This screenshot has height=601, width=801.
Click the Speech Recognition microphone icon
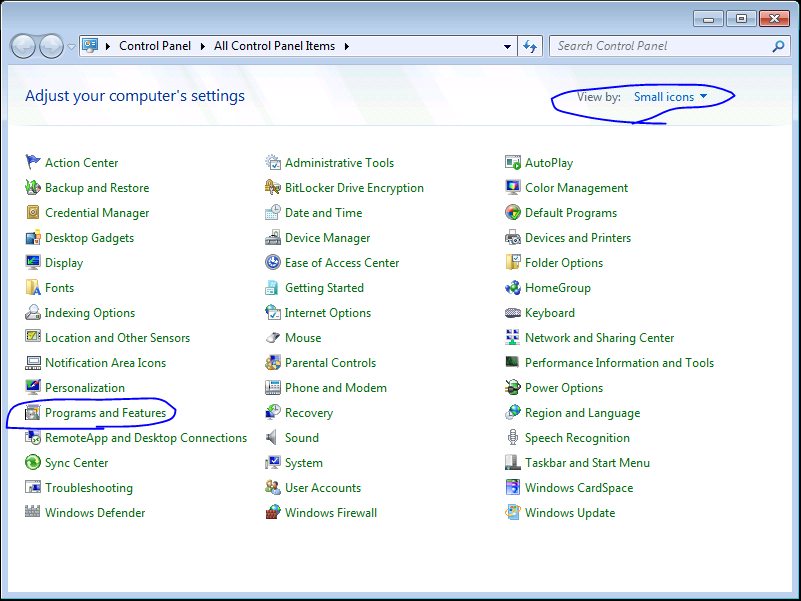point(513,437)
